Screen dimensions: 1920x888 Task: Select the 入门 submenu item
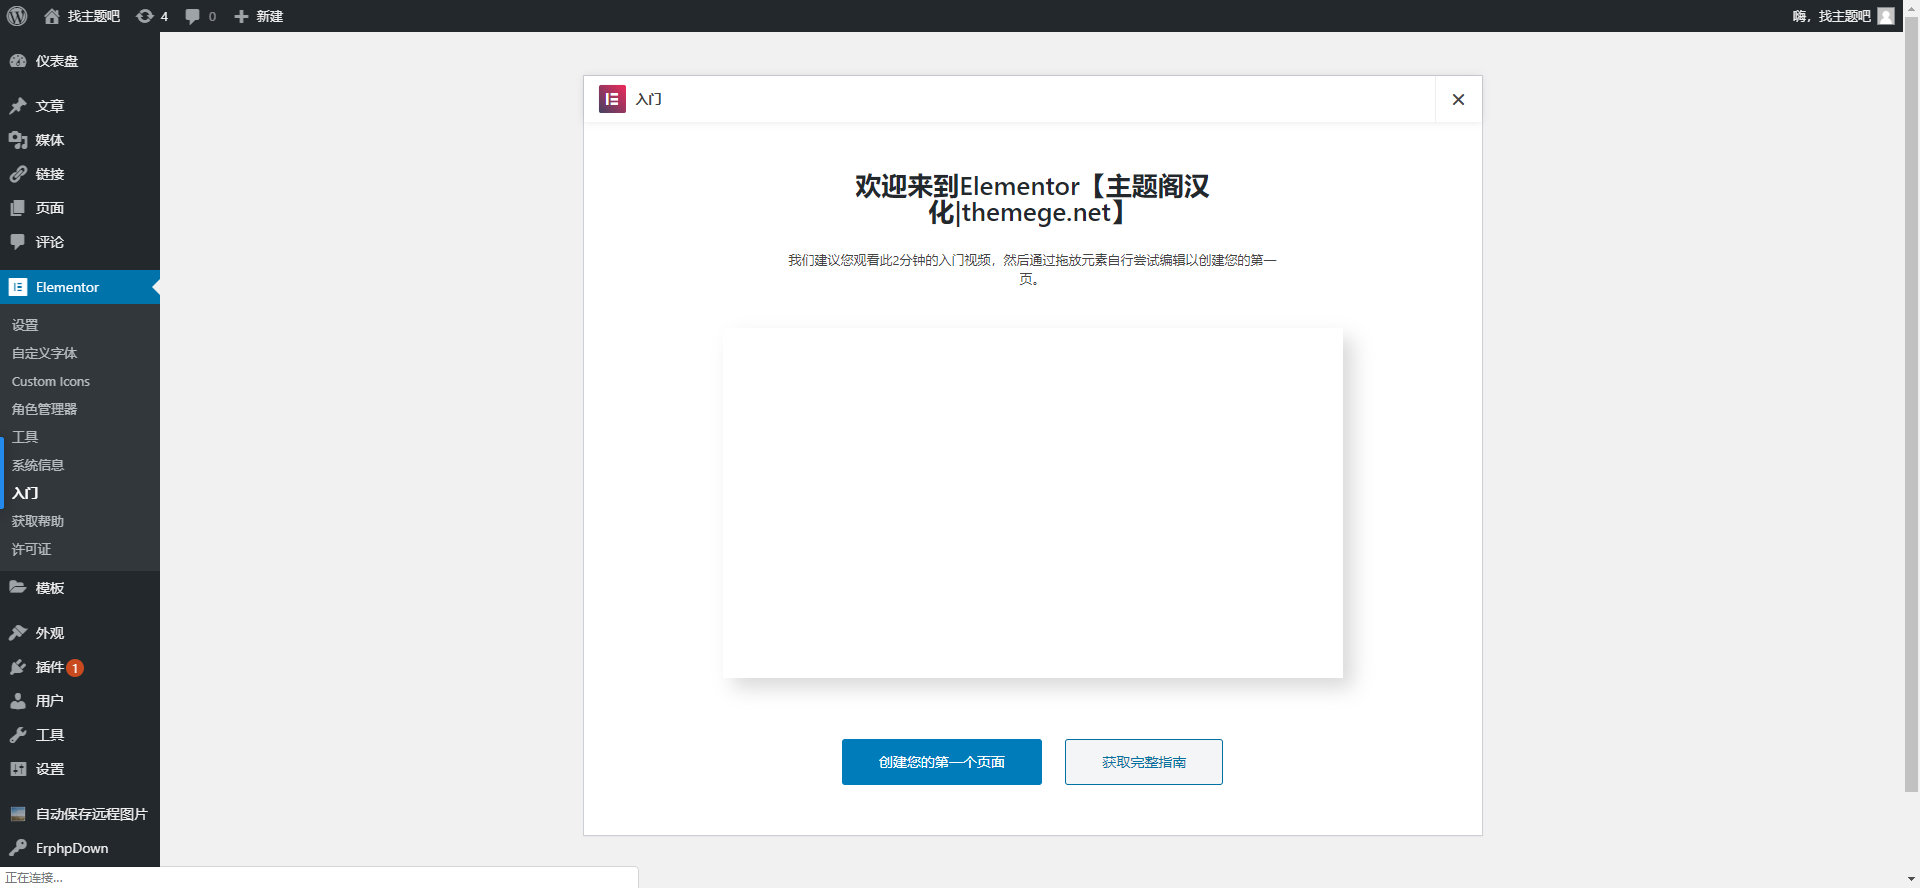point(25,493)
